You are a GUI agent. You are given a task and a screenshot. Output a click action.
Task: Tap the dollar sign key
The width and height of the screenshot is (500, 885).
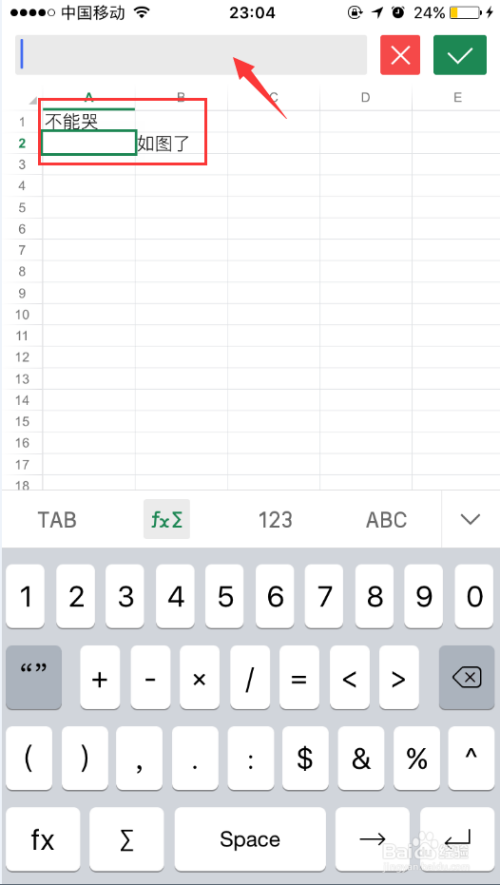pyautogui.click(x=305, y=758)
